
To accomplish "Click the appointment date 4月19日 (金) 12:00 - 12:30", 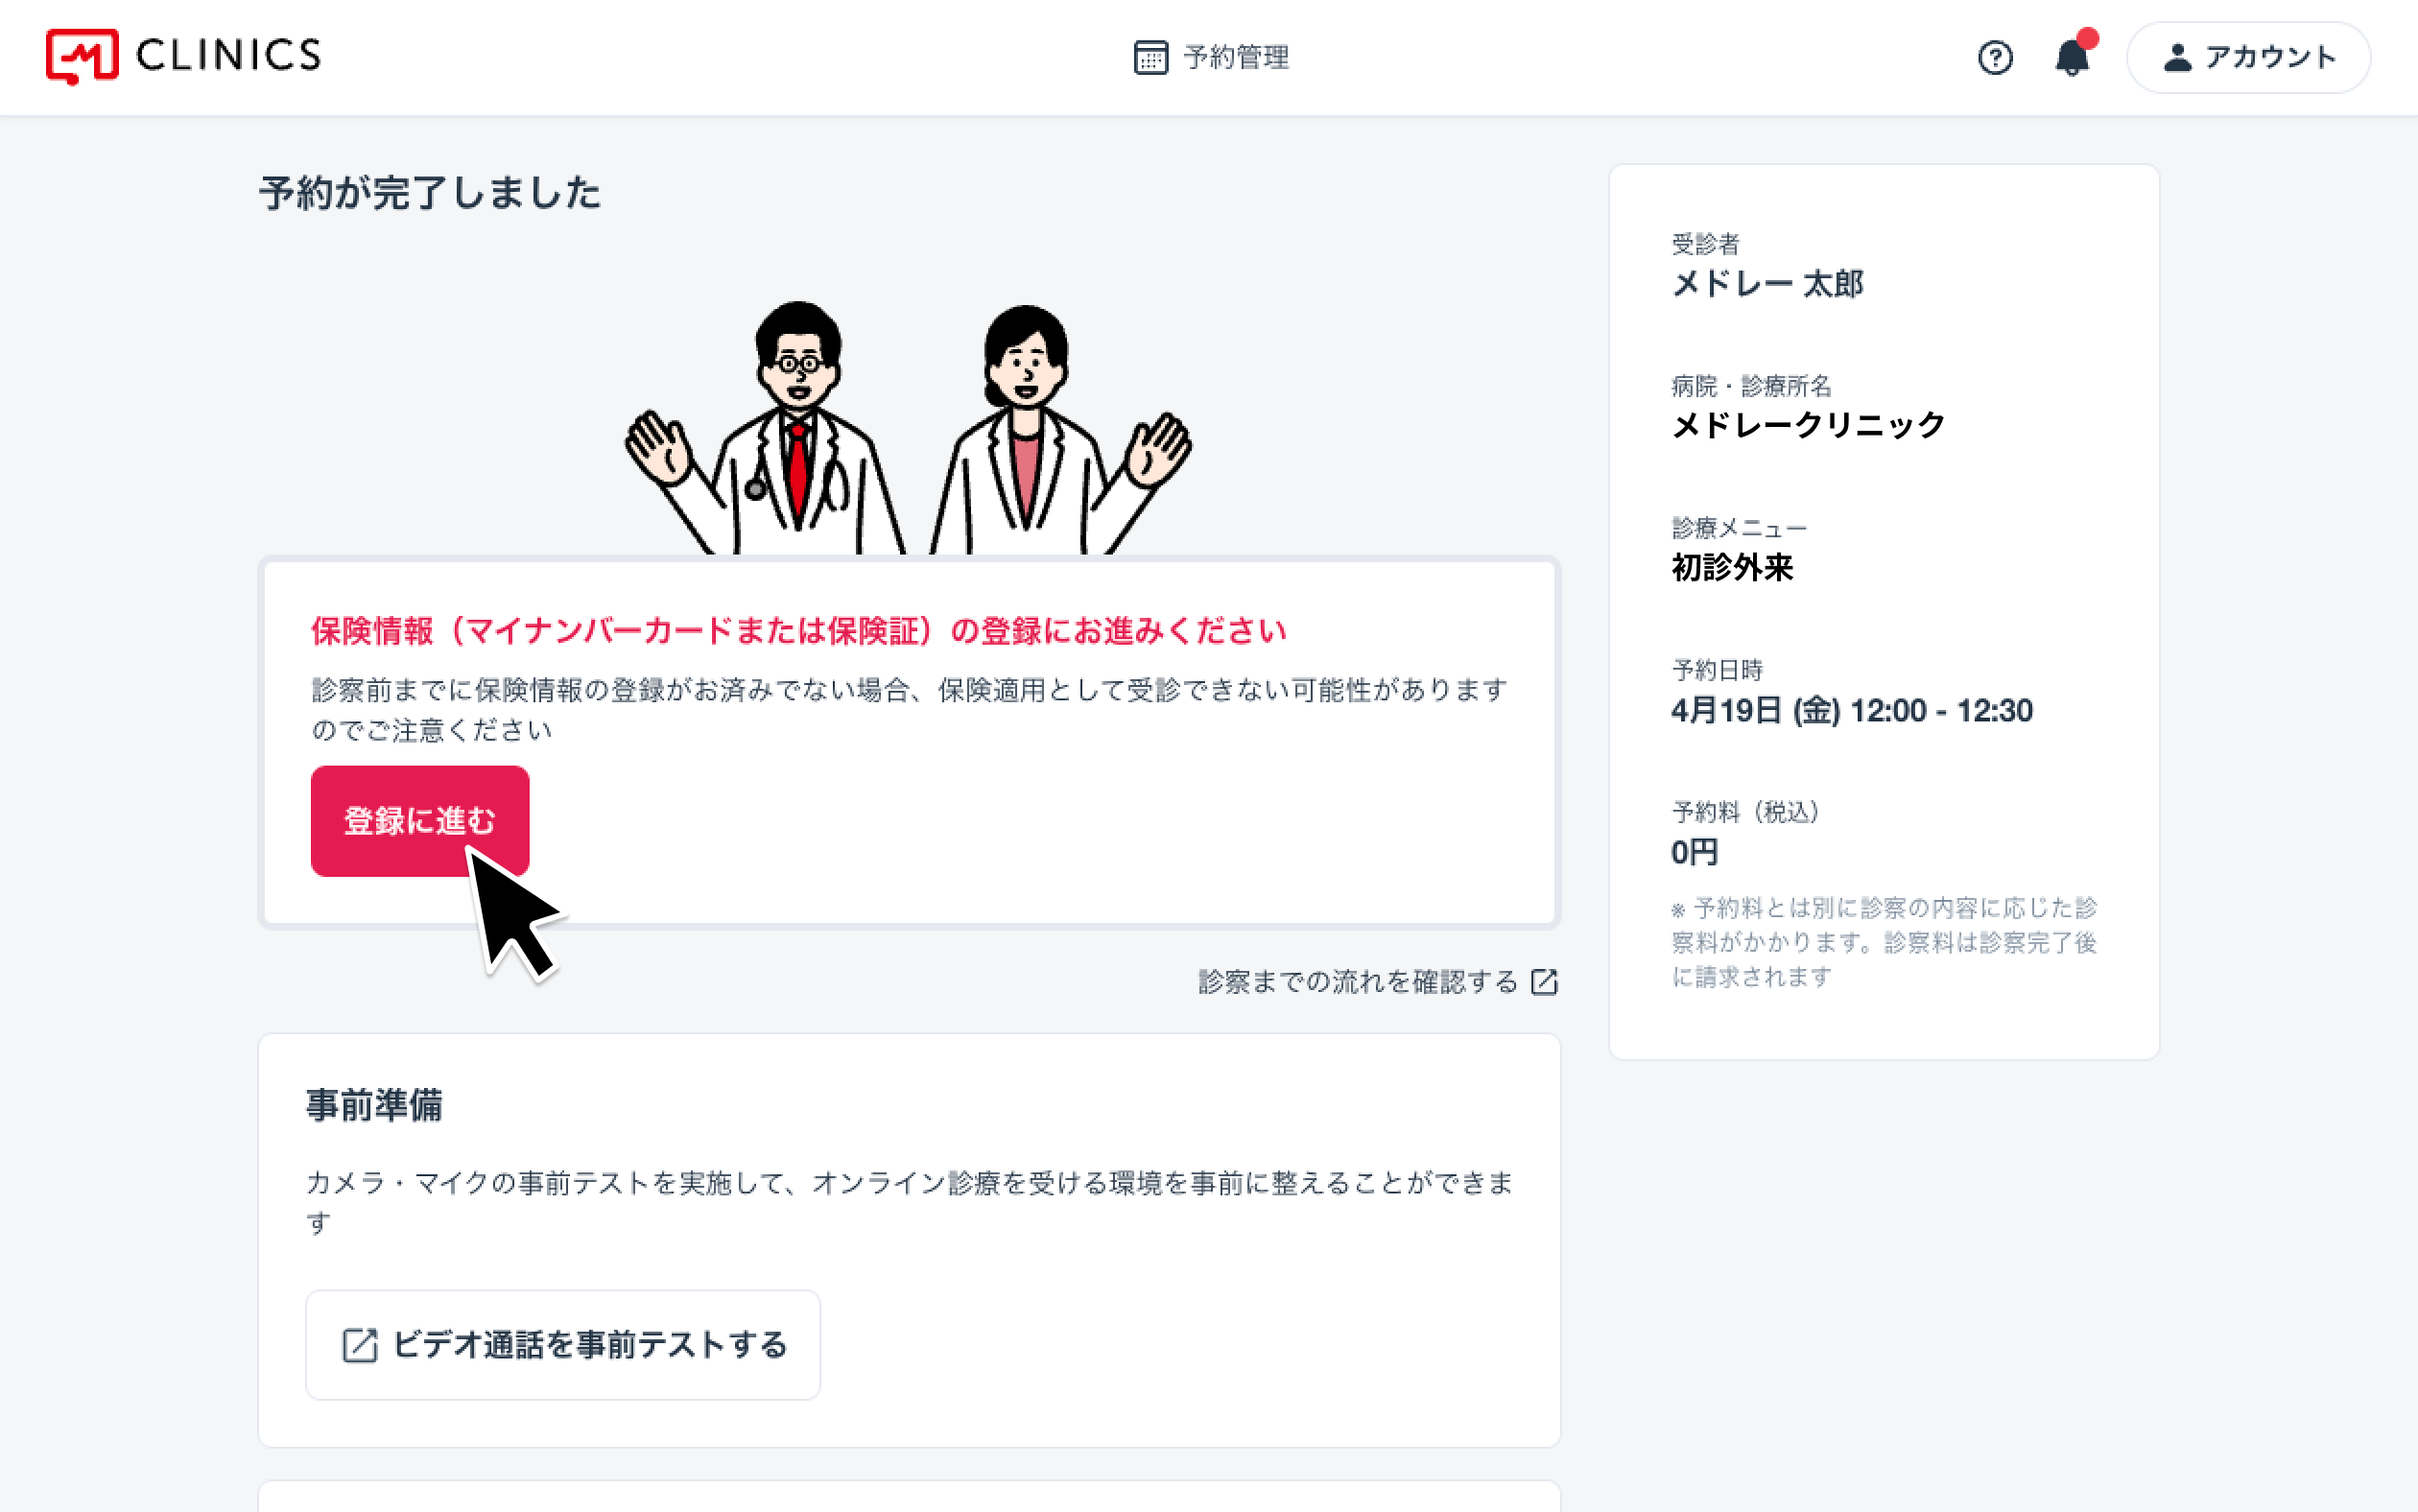I will click(1851, 711).
